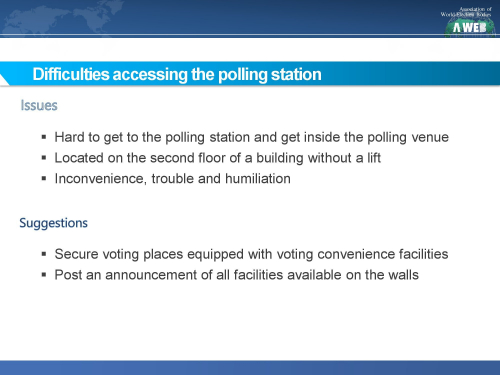This screenshot has height=375, width=500.
Task: Click the white triangle at title bar's left
Action: tap(4, 80)
